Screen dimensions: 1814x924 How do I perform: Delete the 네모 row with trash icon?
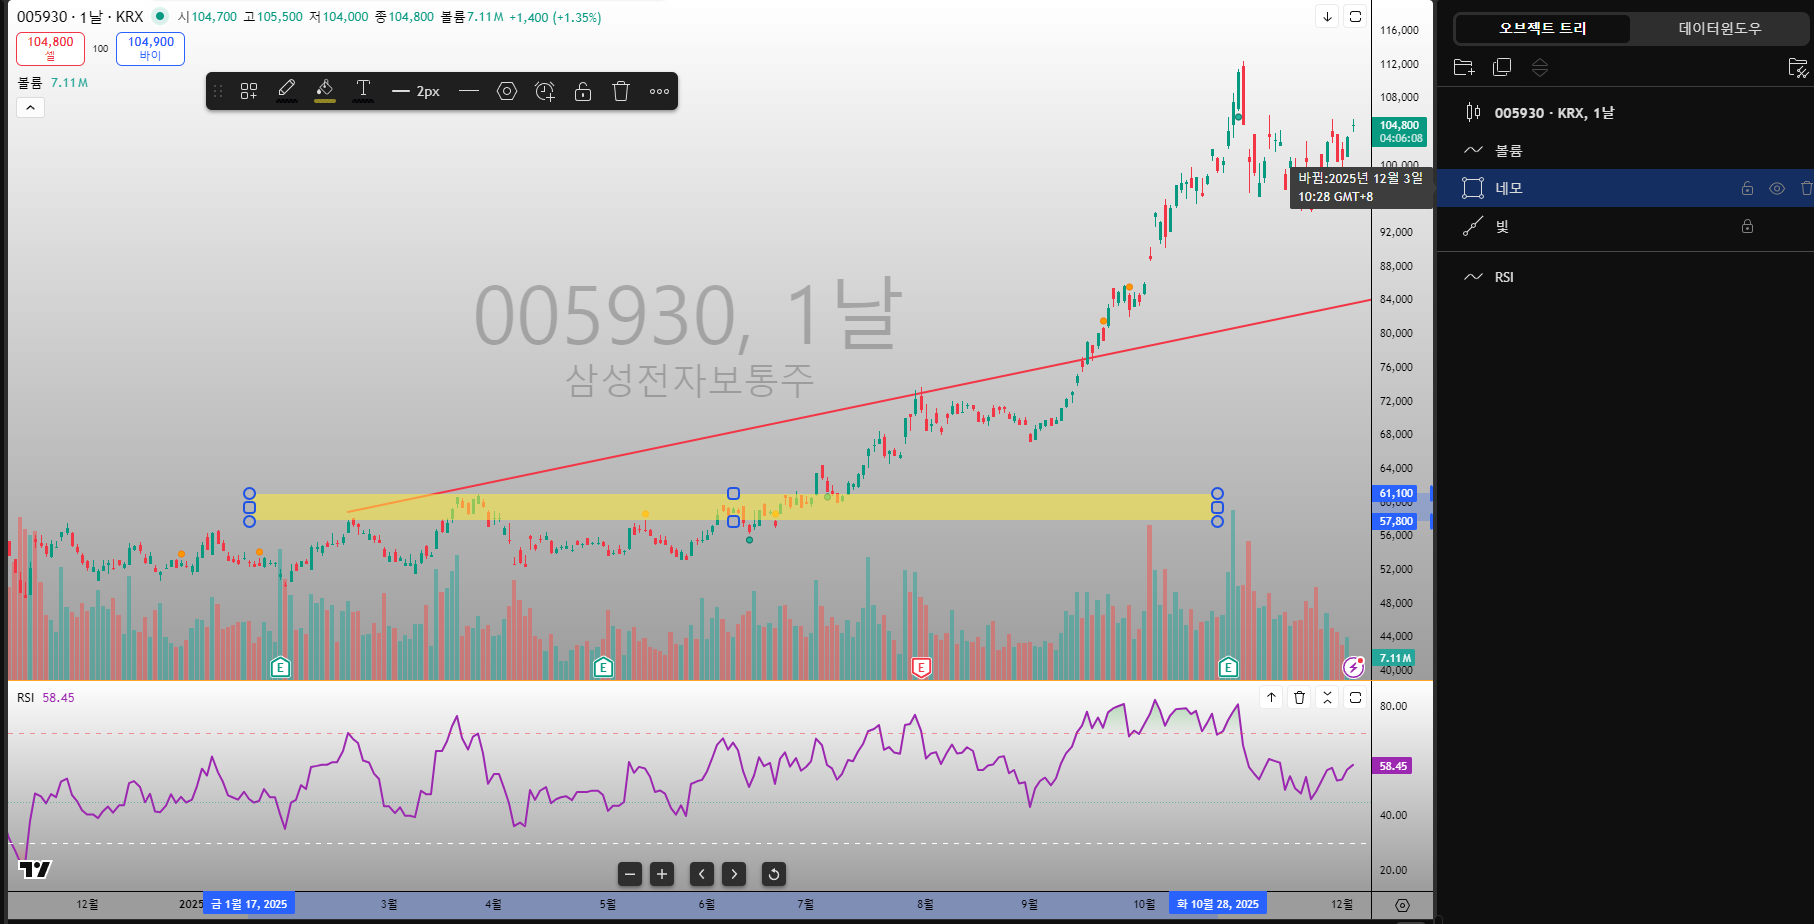(x=1806, y=188)
